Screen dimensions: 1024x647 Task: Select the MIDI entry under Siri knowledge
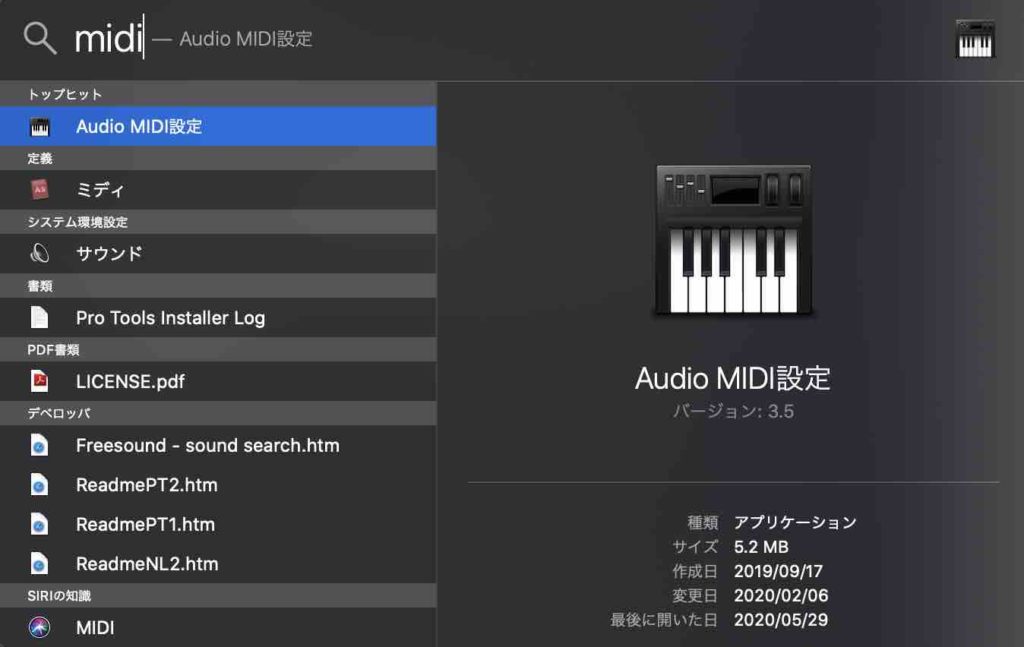click(95, 628)
